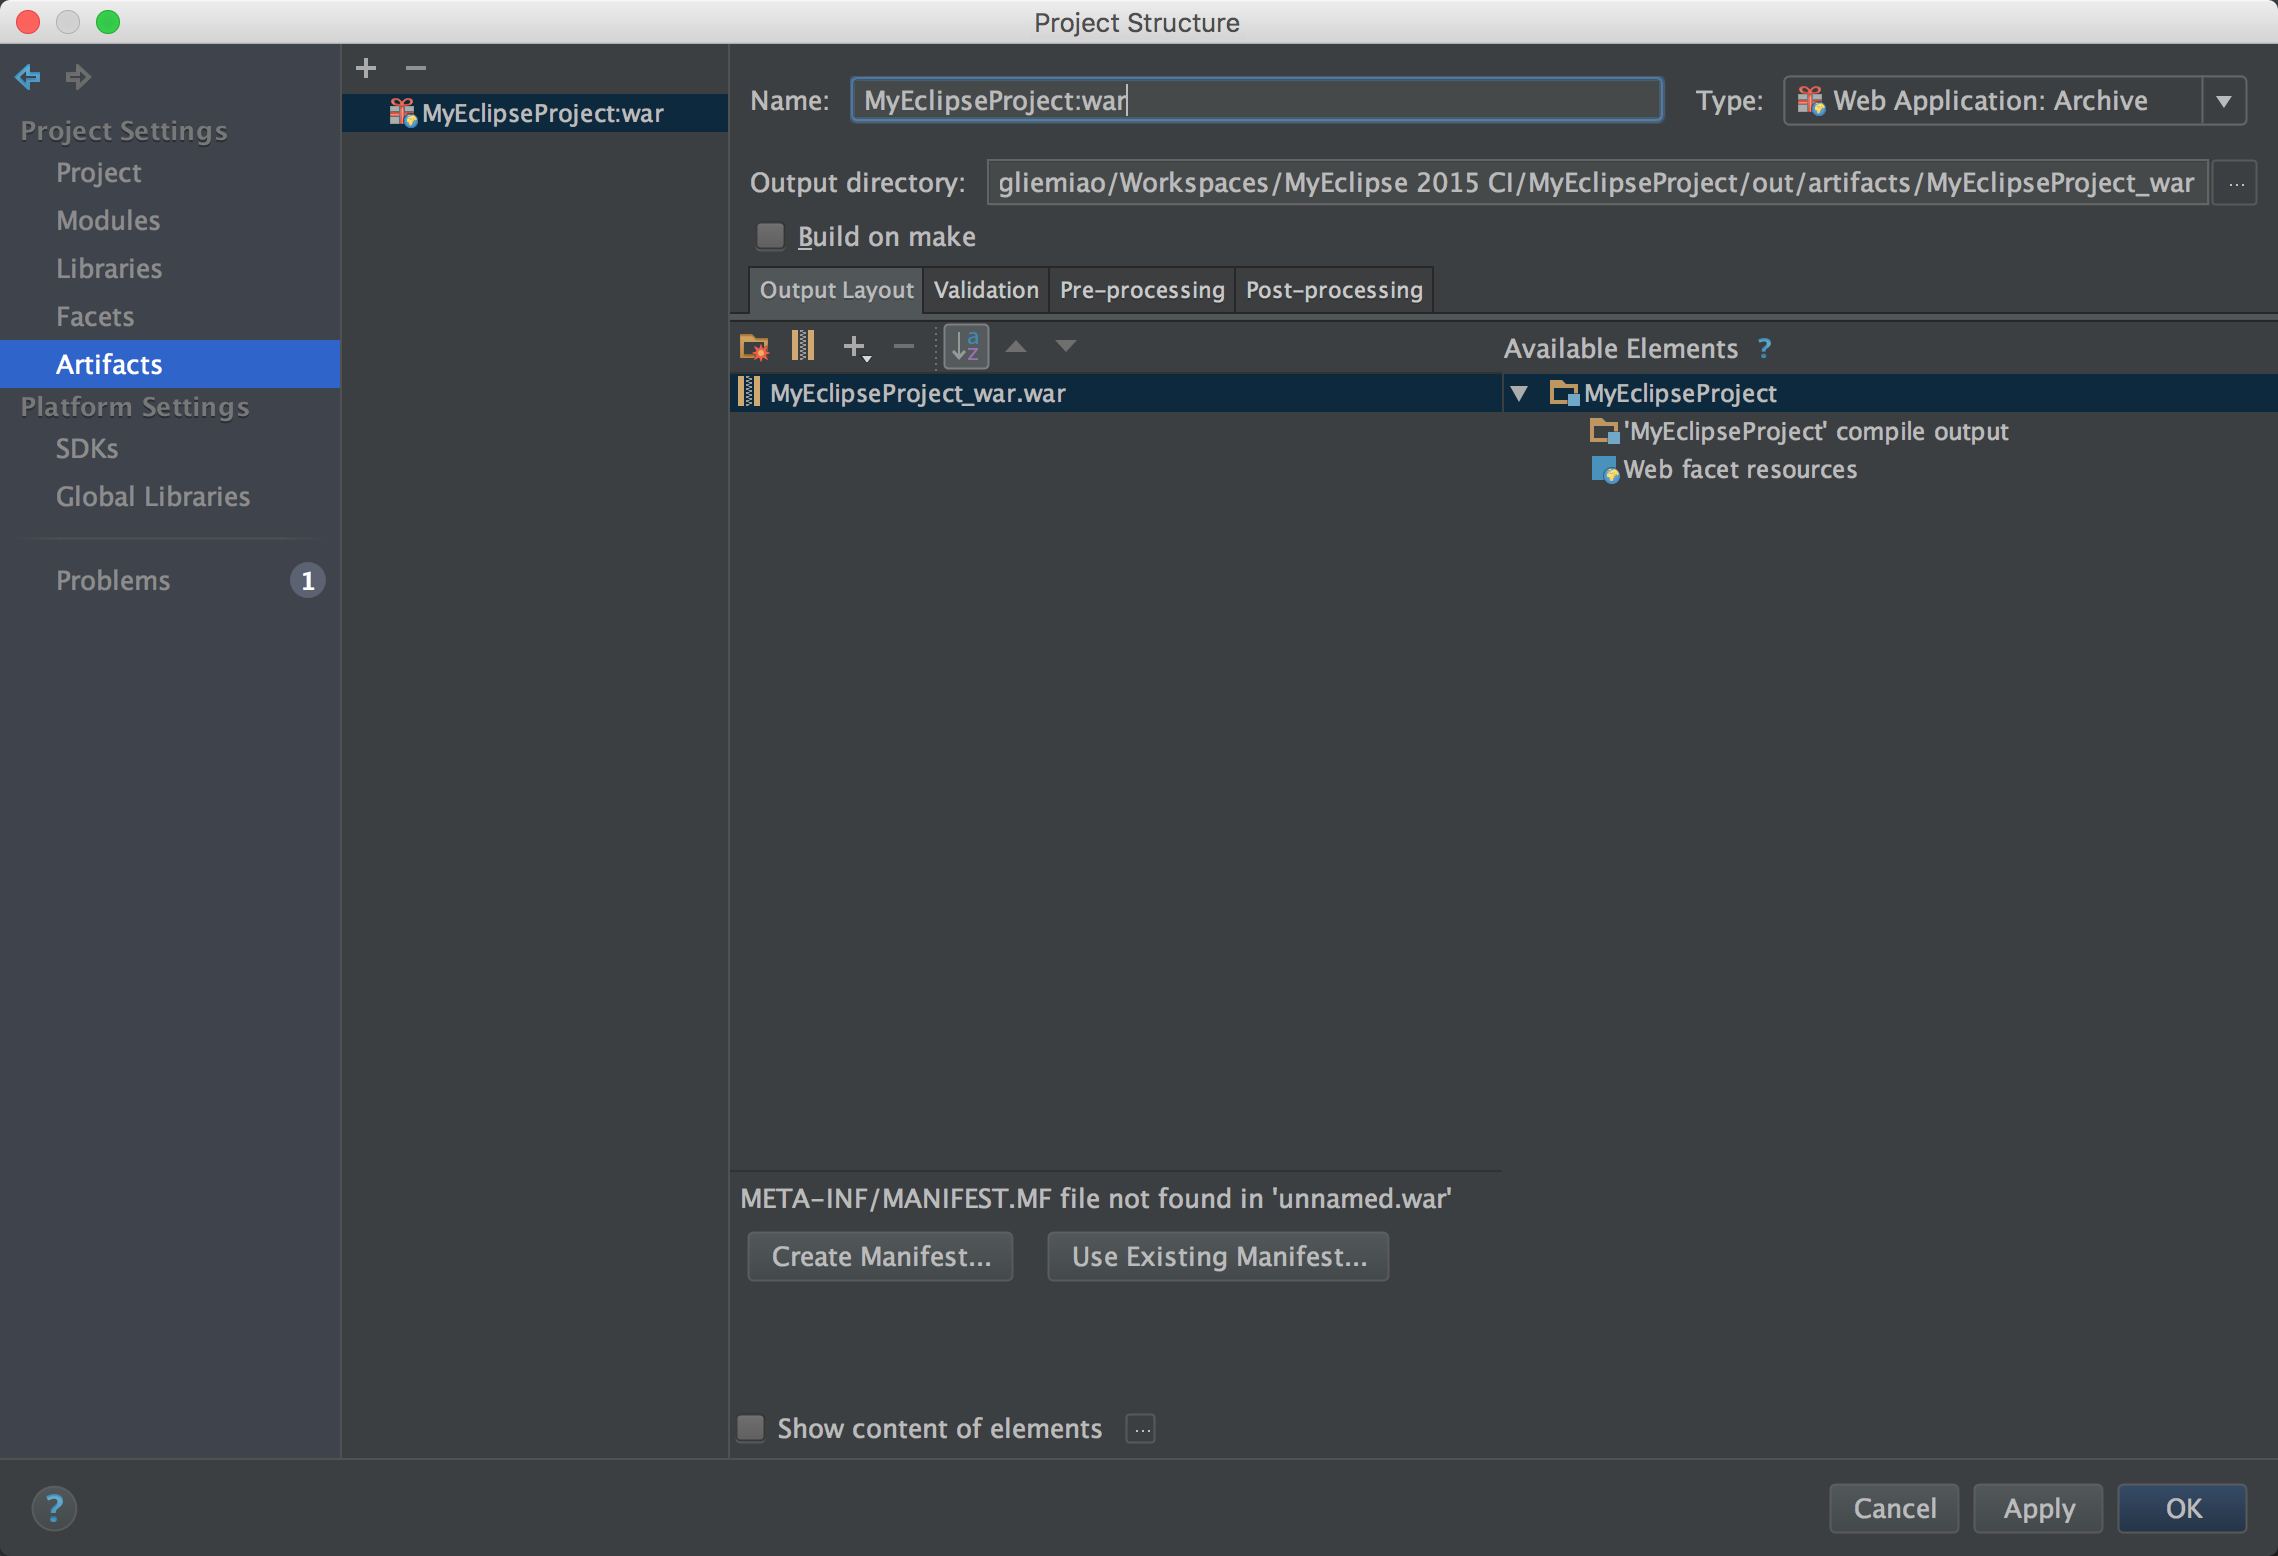Move selected element down

pos(1066,346)
